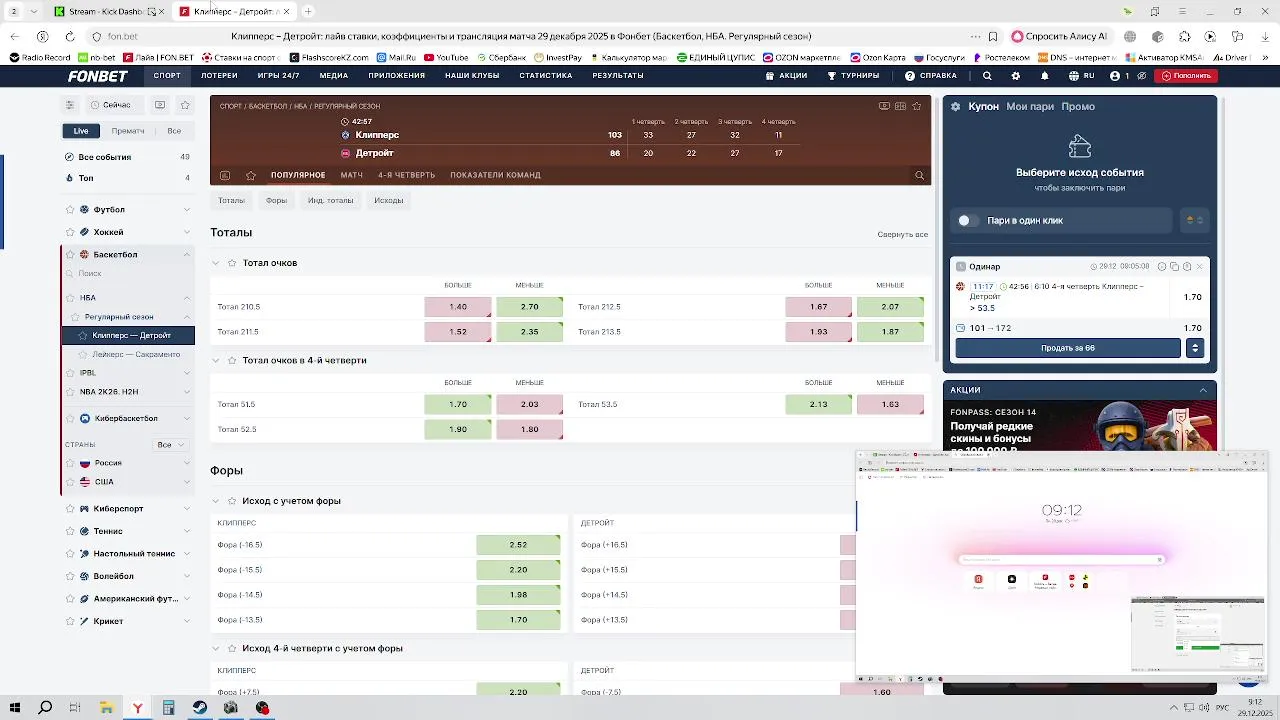Open the match video stream icon in the match header
Image resolution: width=1280 pixels, height=720 pixels.
click(884, 106)
